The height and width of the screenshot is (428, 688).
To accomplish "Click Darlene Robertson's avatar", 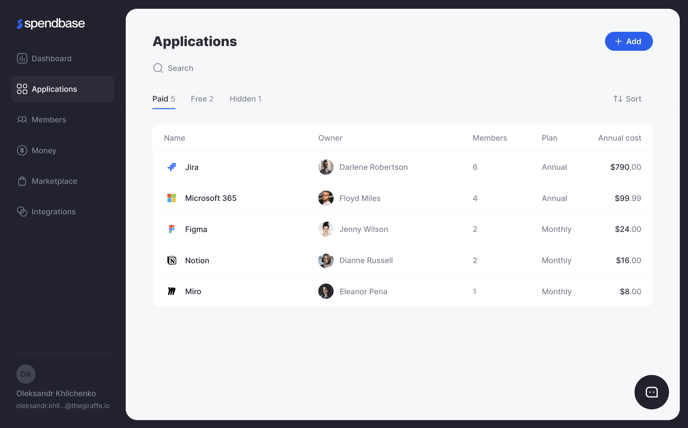I will point(326,167).
